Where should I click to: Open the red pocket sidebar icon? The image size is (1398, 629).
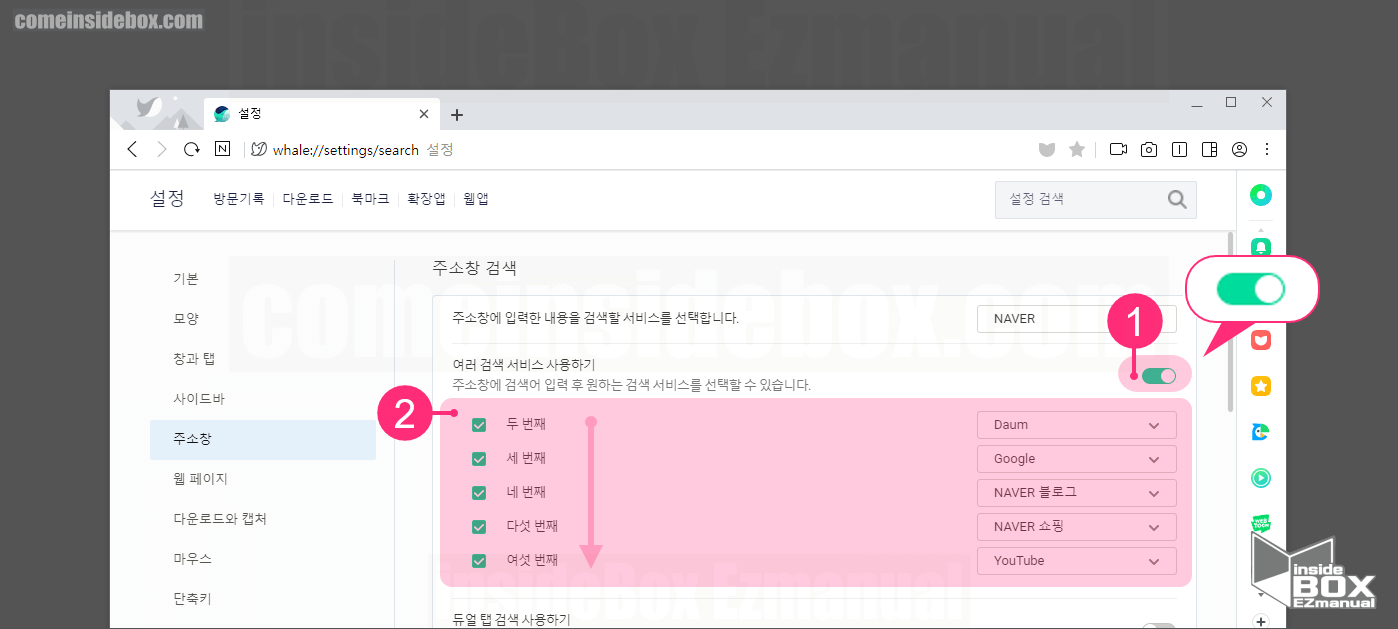tap(1261, 339)
